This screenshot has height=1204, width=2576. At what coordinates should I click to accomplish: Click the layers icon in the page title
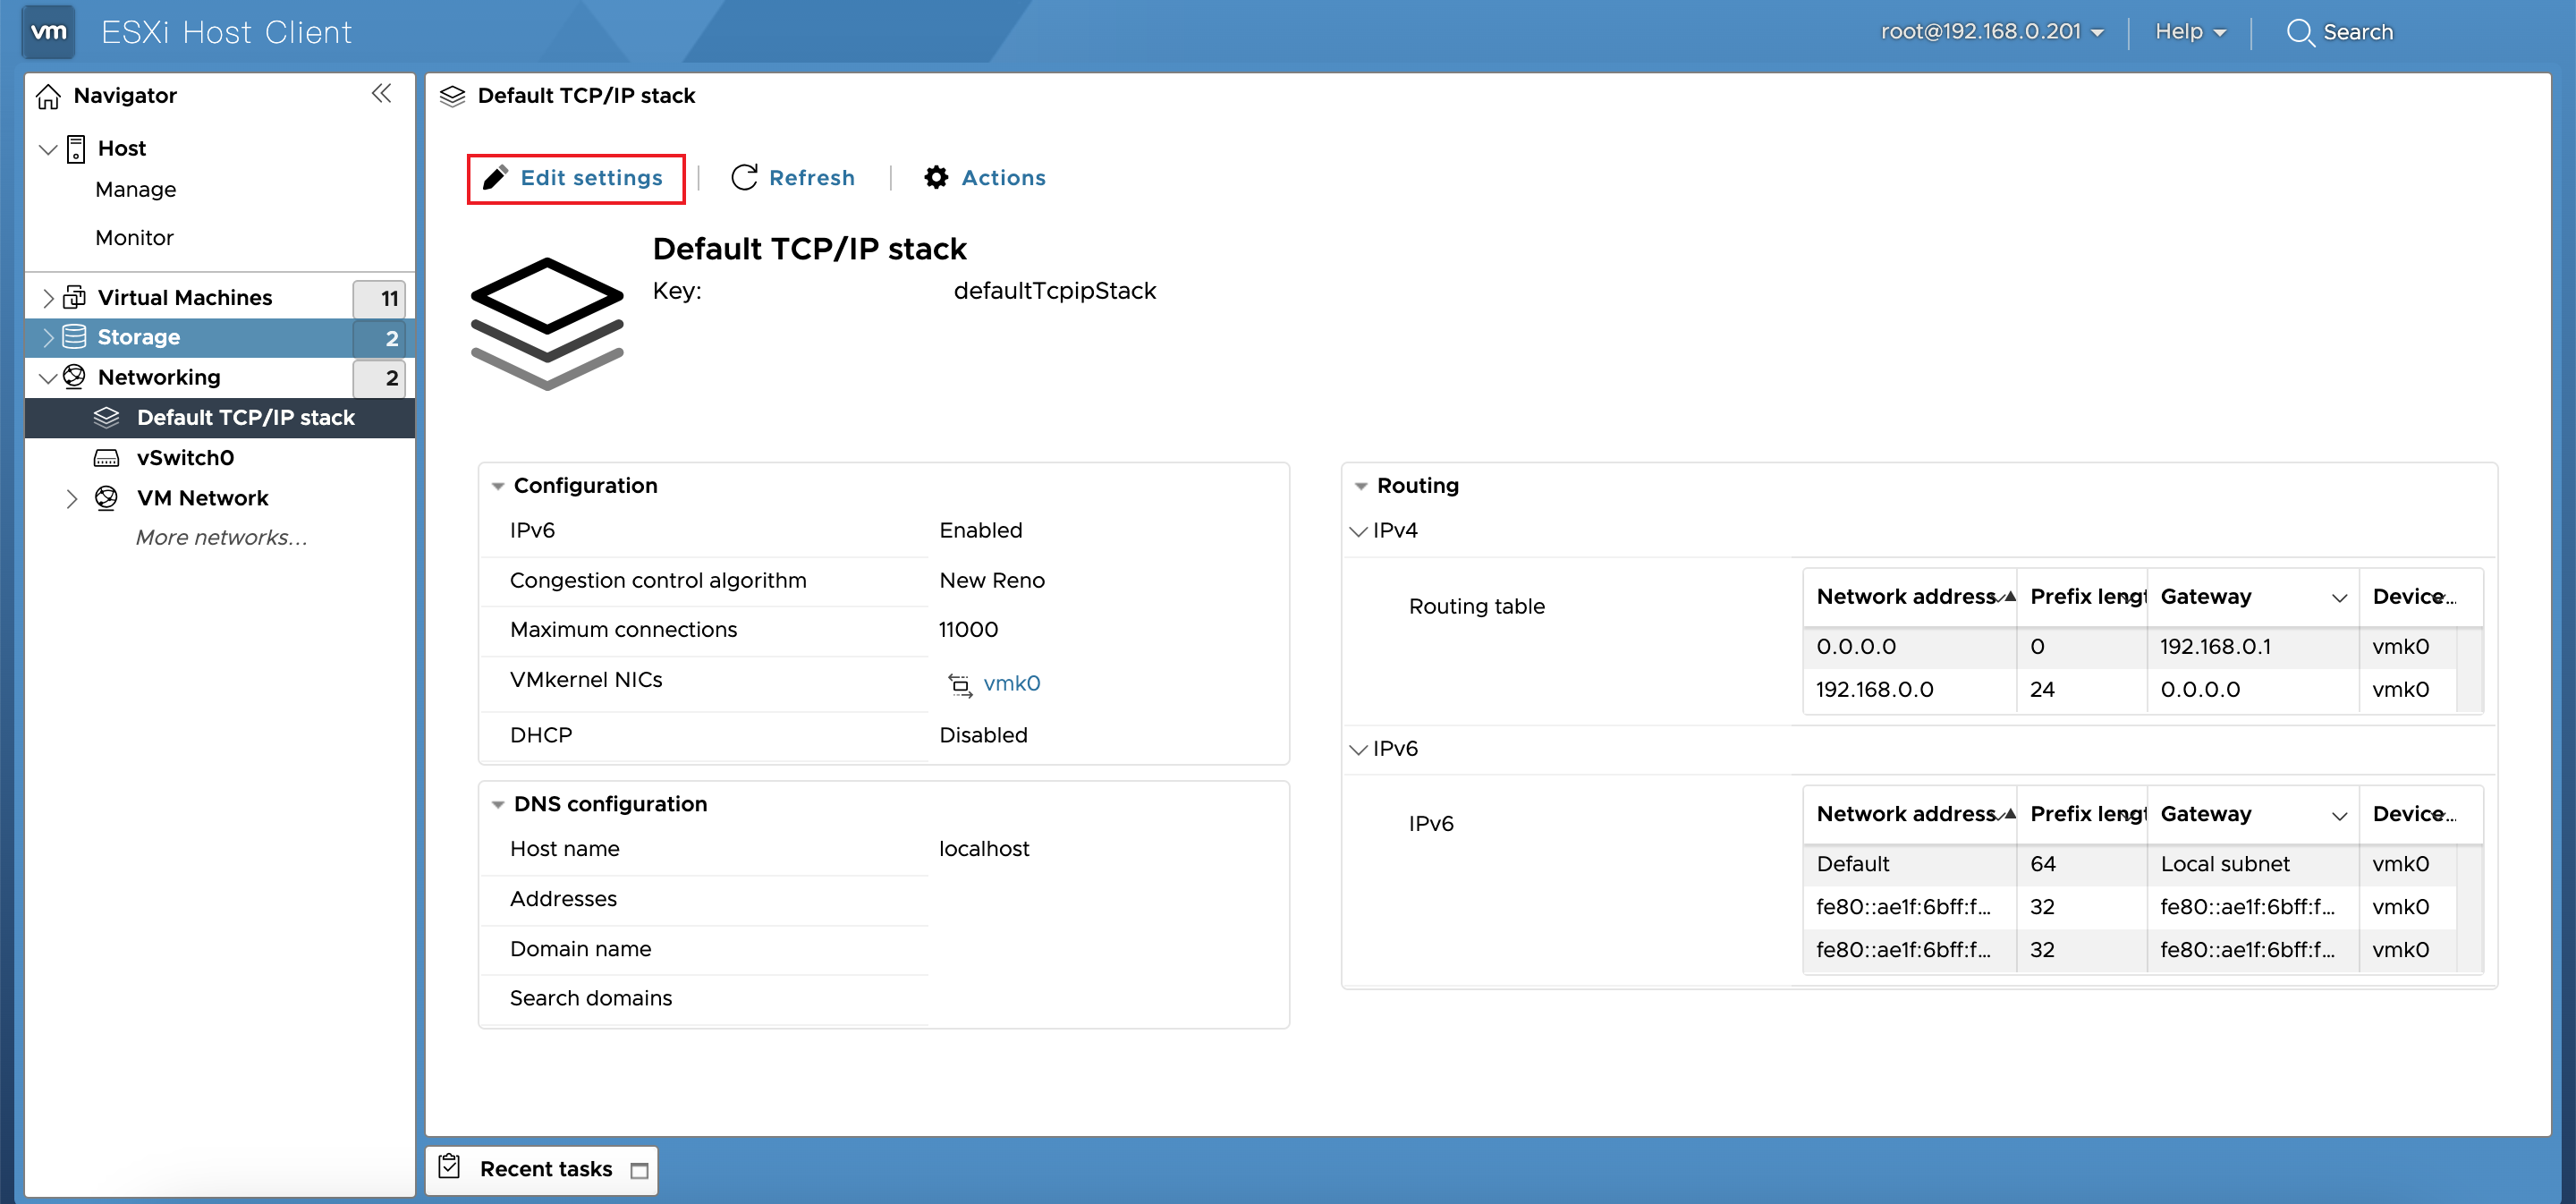point(453,95)
